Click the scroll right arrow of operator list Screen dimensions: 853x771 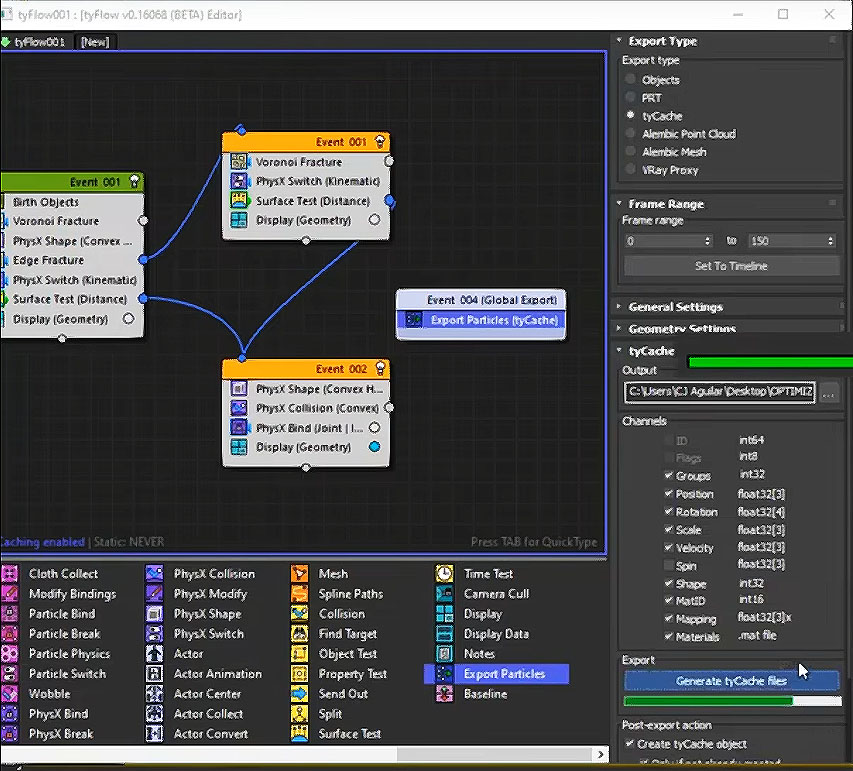tap(601, 754)
